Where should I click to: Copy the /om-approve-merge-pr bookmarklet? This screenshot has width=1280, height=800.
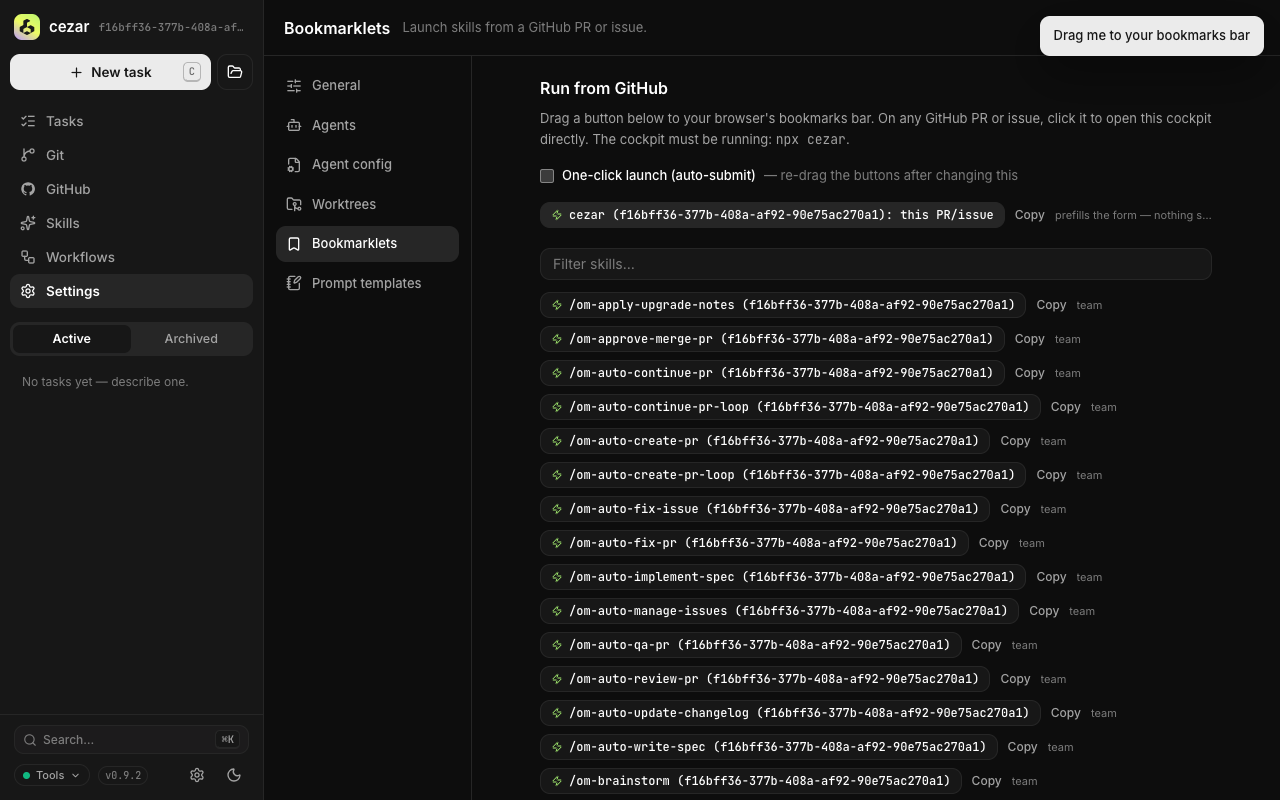click(x=1029, y=339)
